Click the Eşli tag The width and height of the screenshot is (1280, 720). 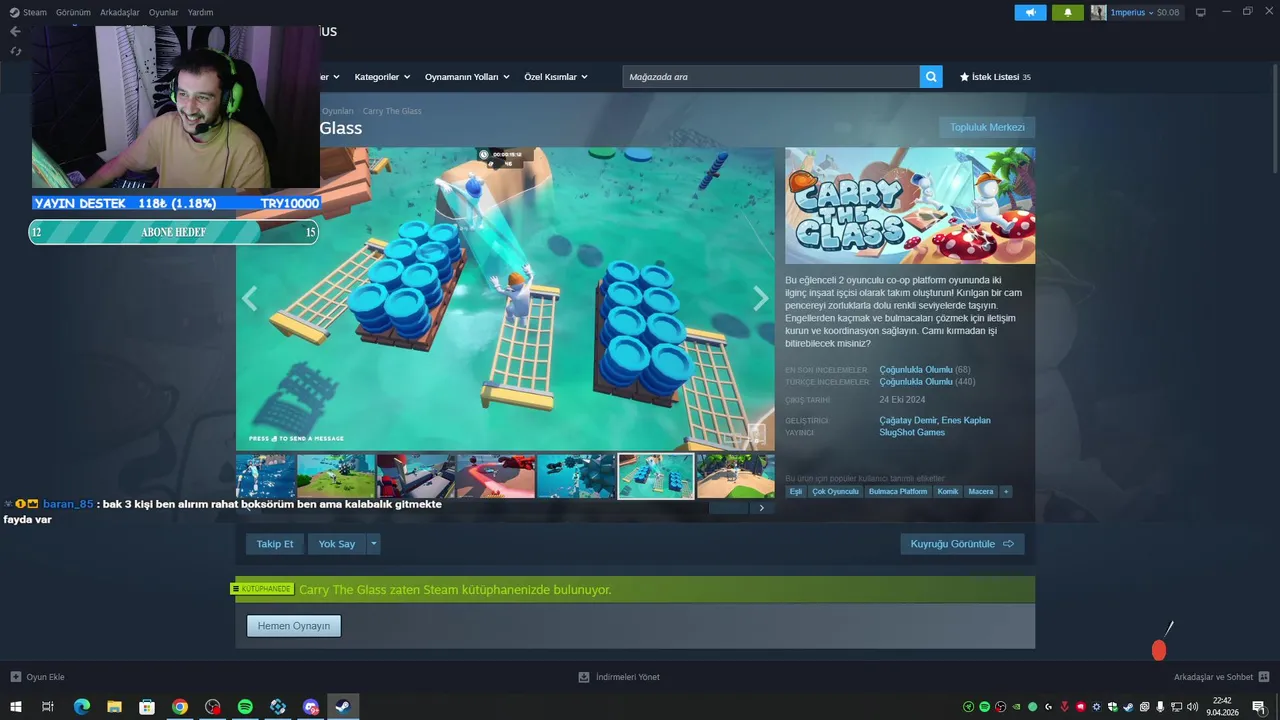pyautogui.click(x=796, y=491)
